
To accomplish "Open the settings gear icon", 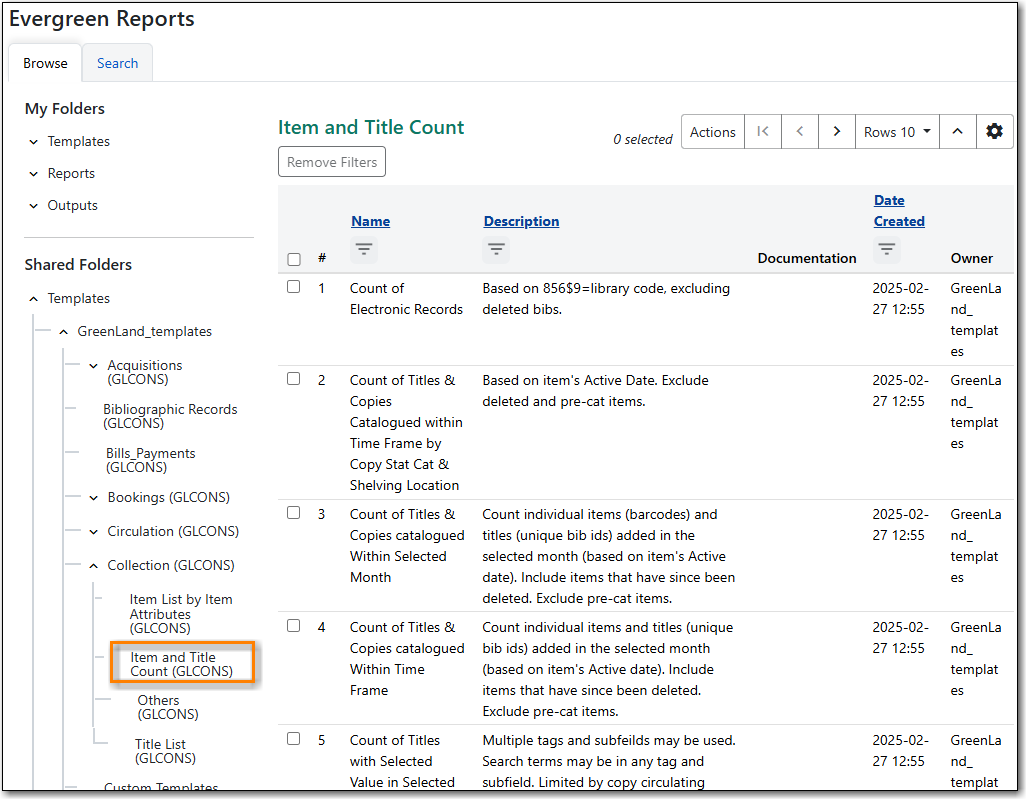I will click(x=994, y=131).
